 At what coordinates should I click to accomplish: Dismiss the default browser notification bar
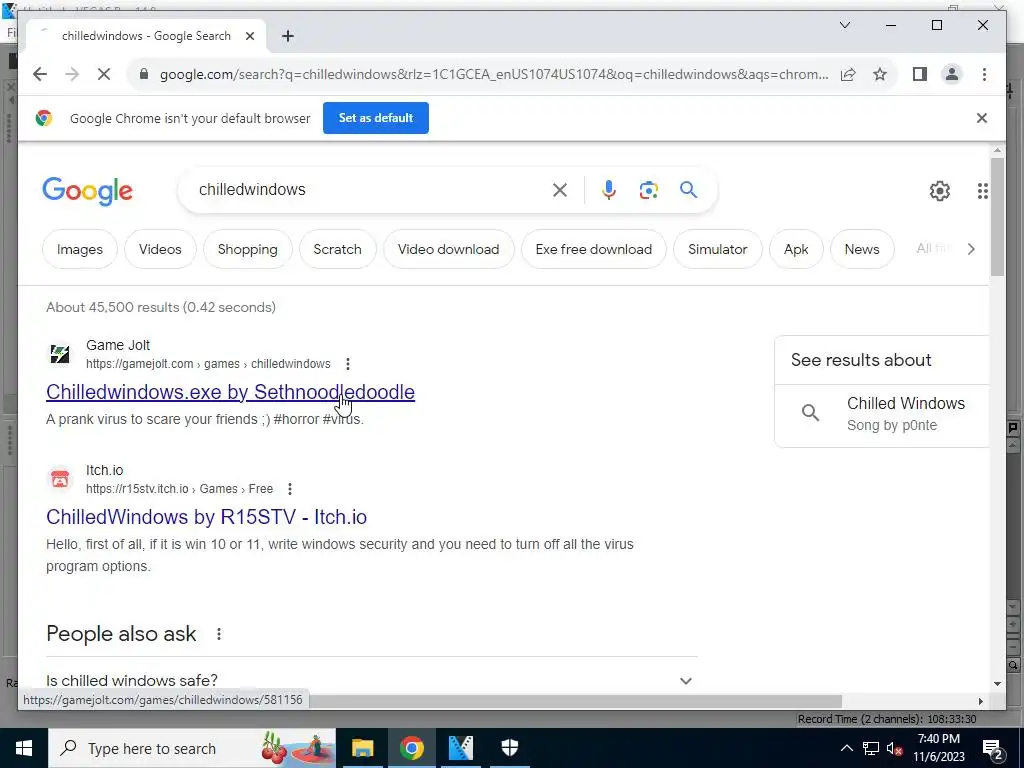coord(982,118)
